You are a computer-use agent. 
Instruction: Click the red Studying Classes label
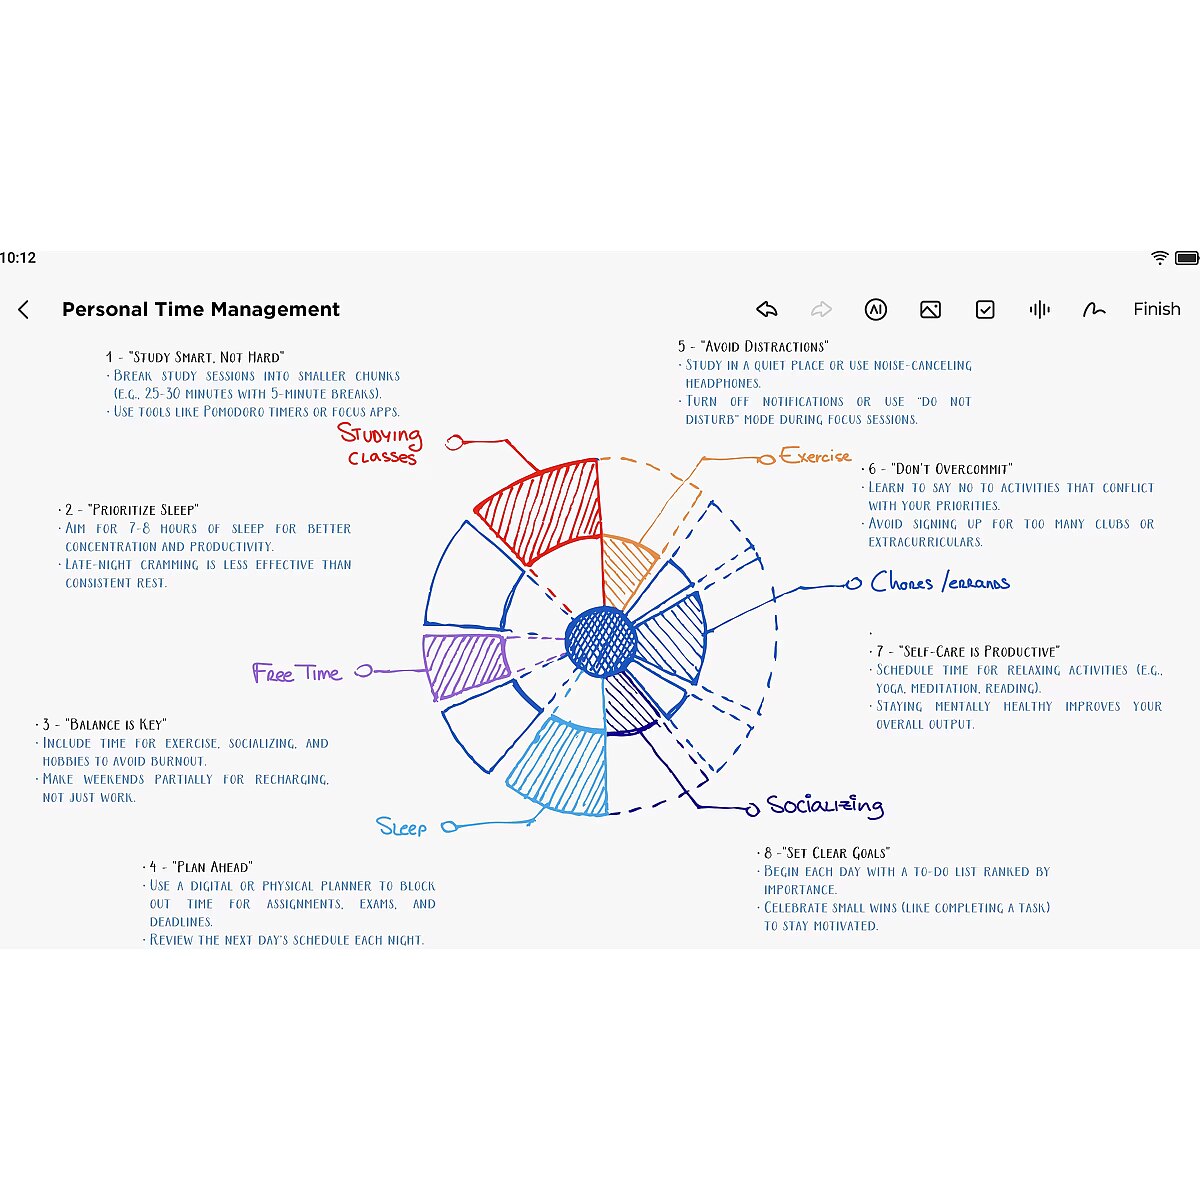(x=381, y=445)
